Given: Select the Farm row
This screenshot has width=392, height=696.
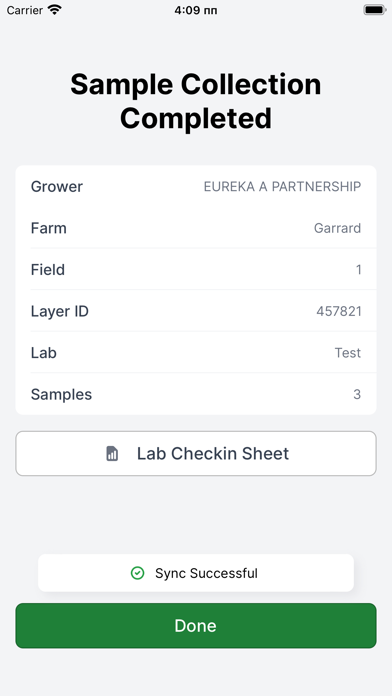Looking at the screenshot, I should pos(196,228).
